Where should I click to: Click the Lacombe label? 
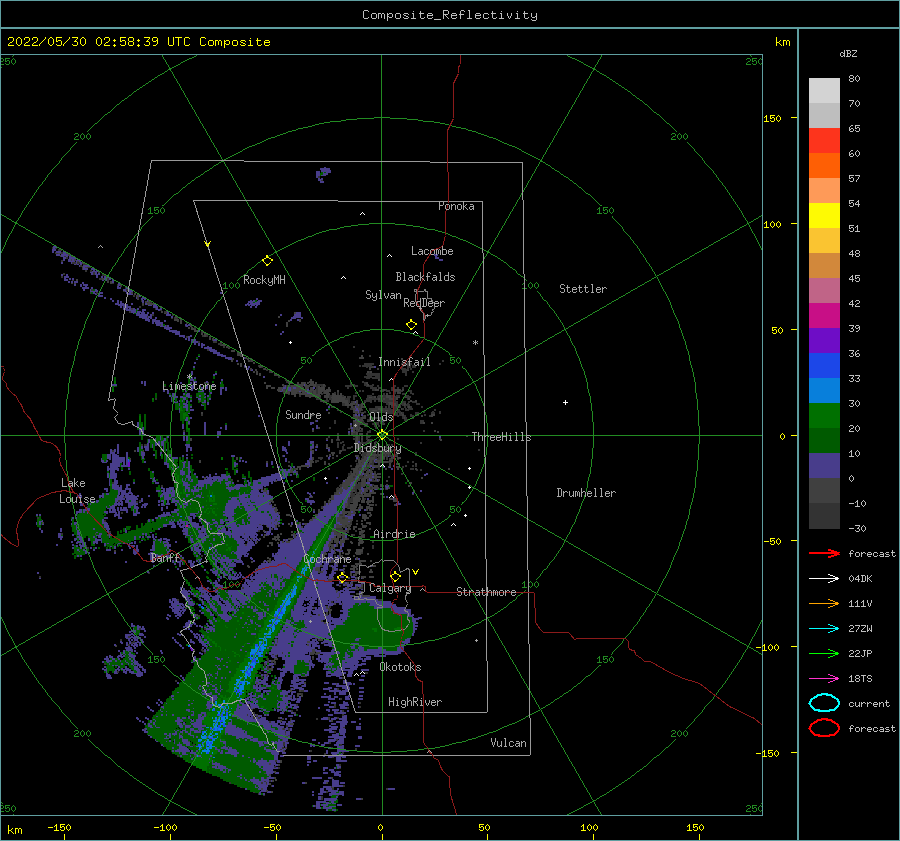pos(432,251)
